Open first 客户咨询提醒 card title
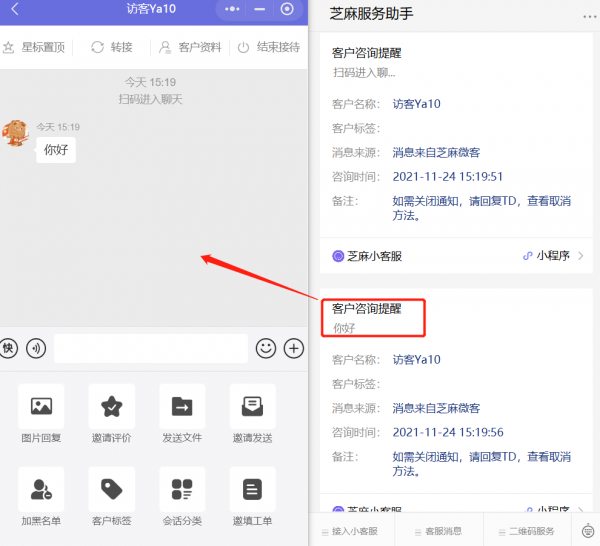 pyautogui.click(x=367, y=53)
